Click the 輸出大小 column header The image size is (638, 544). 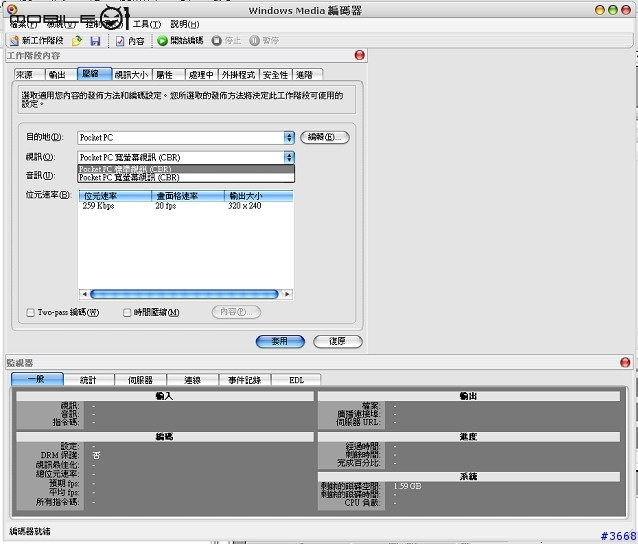258,196
